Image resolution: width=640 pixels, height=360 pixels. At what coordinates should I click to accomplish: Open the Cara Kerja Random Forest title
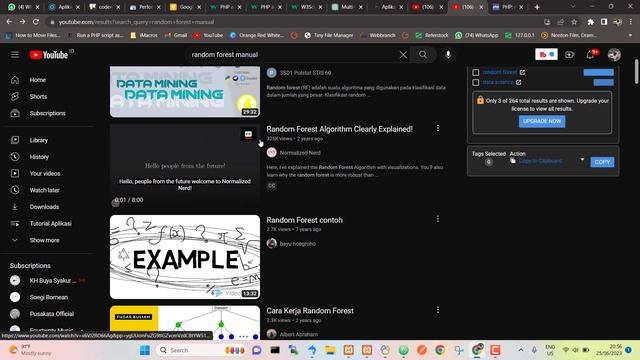pyautogui.click(x=310, y=311)
